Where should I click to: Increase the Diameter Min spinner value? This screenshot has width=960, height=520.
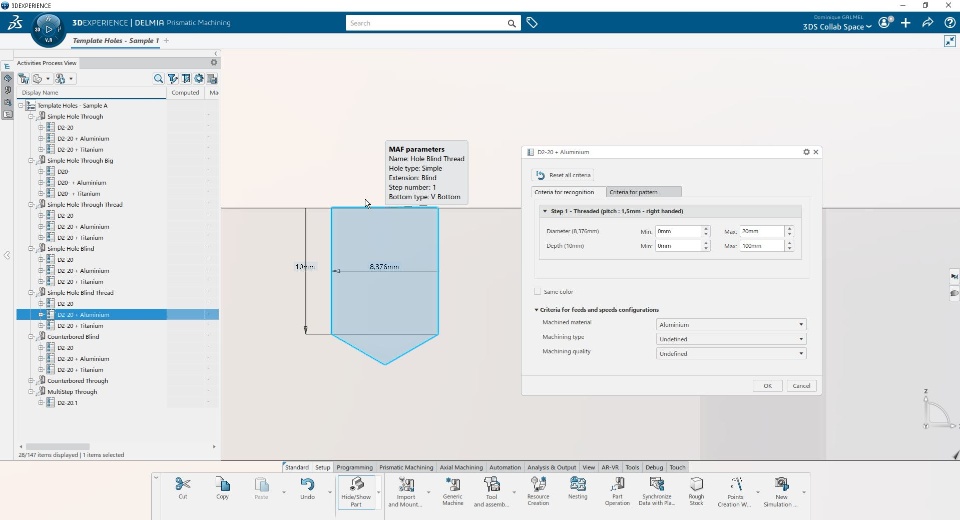click(x=706, y=228)
